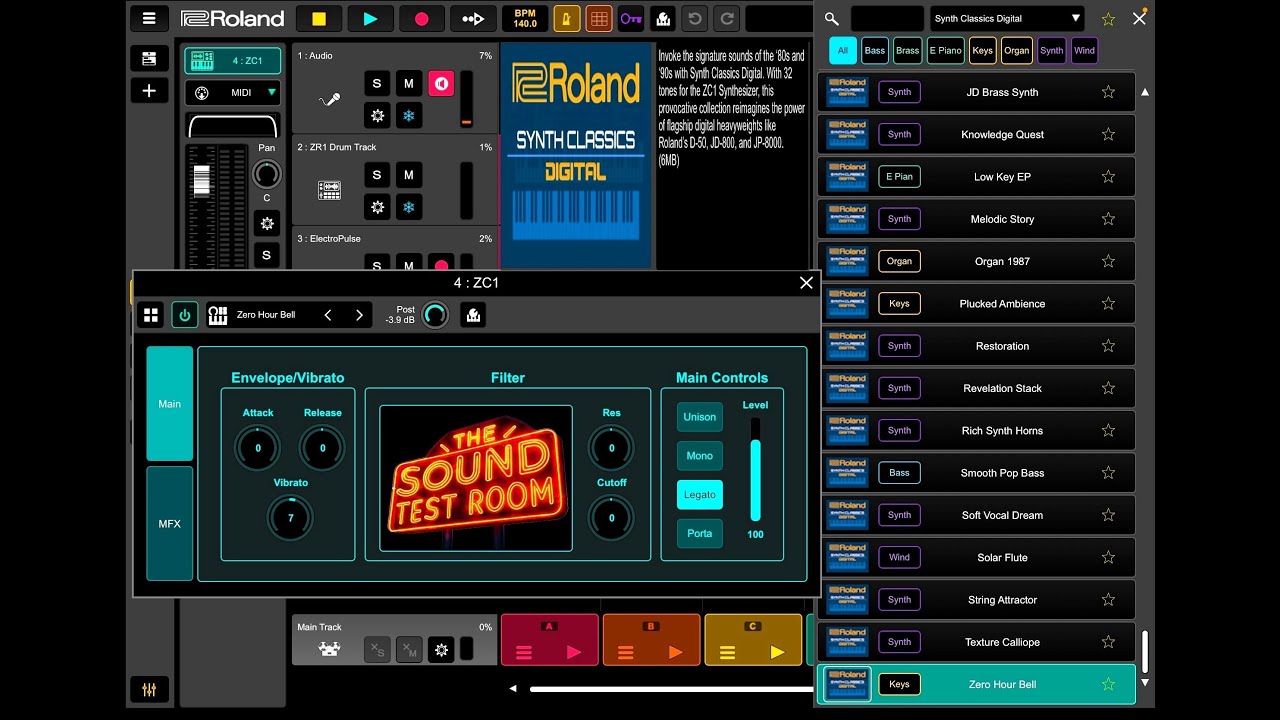The image size is (1280, 720).
Task: Open the mixer faders icon
Action: (149, 690)
